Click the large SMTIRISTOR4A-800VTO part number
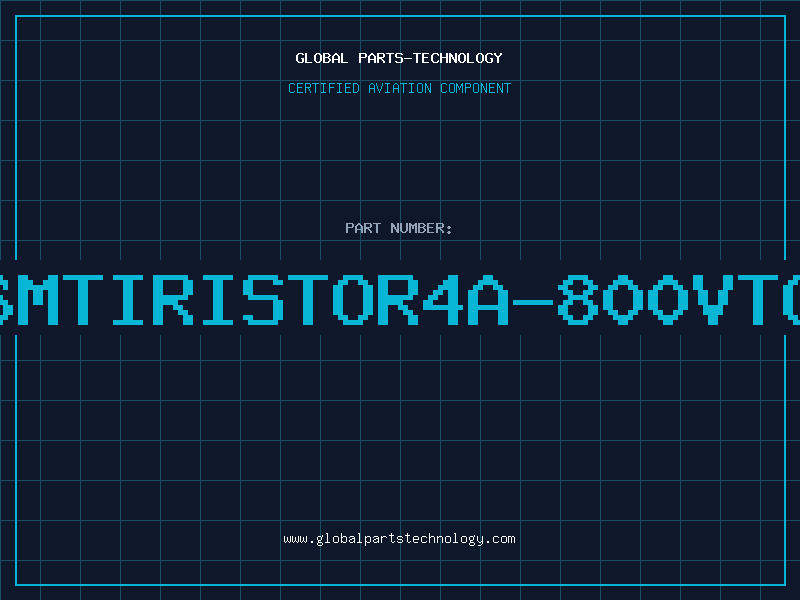 coord(400,300)
